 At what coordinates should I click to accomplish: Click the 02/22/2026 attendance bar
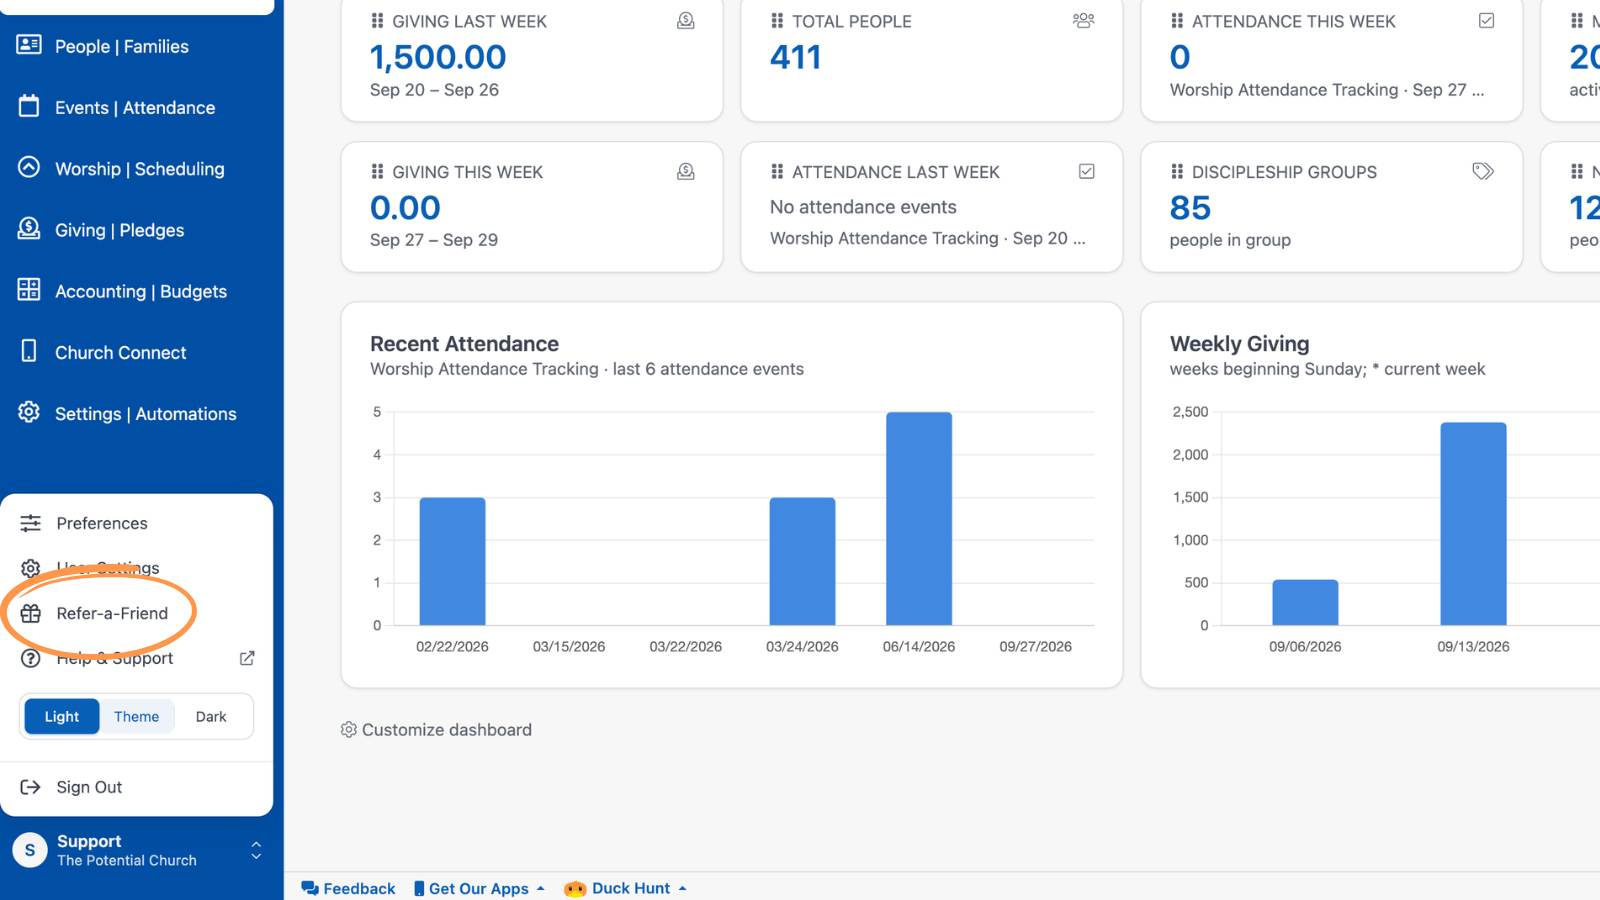tap(452, 561)
